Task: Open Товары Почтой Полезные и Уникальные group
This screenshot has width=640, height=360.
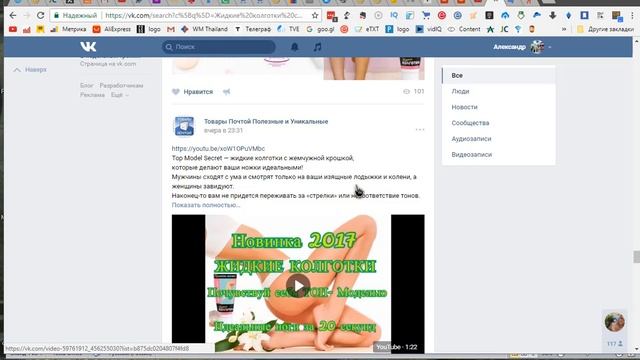Action: click(x=266, y=122)
